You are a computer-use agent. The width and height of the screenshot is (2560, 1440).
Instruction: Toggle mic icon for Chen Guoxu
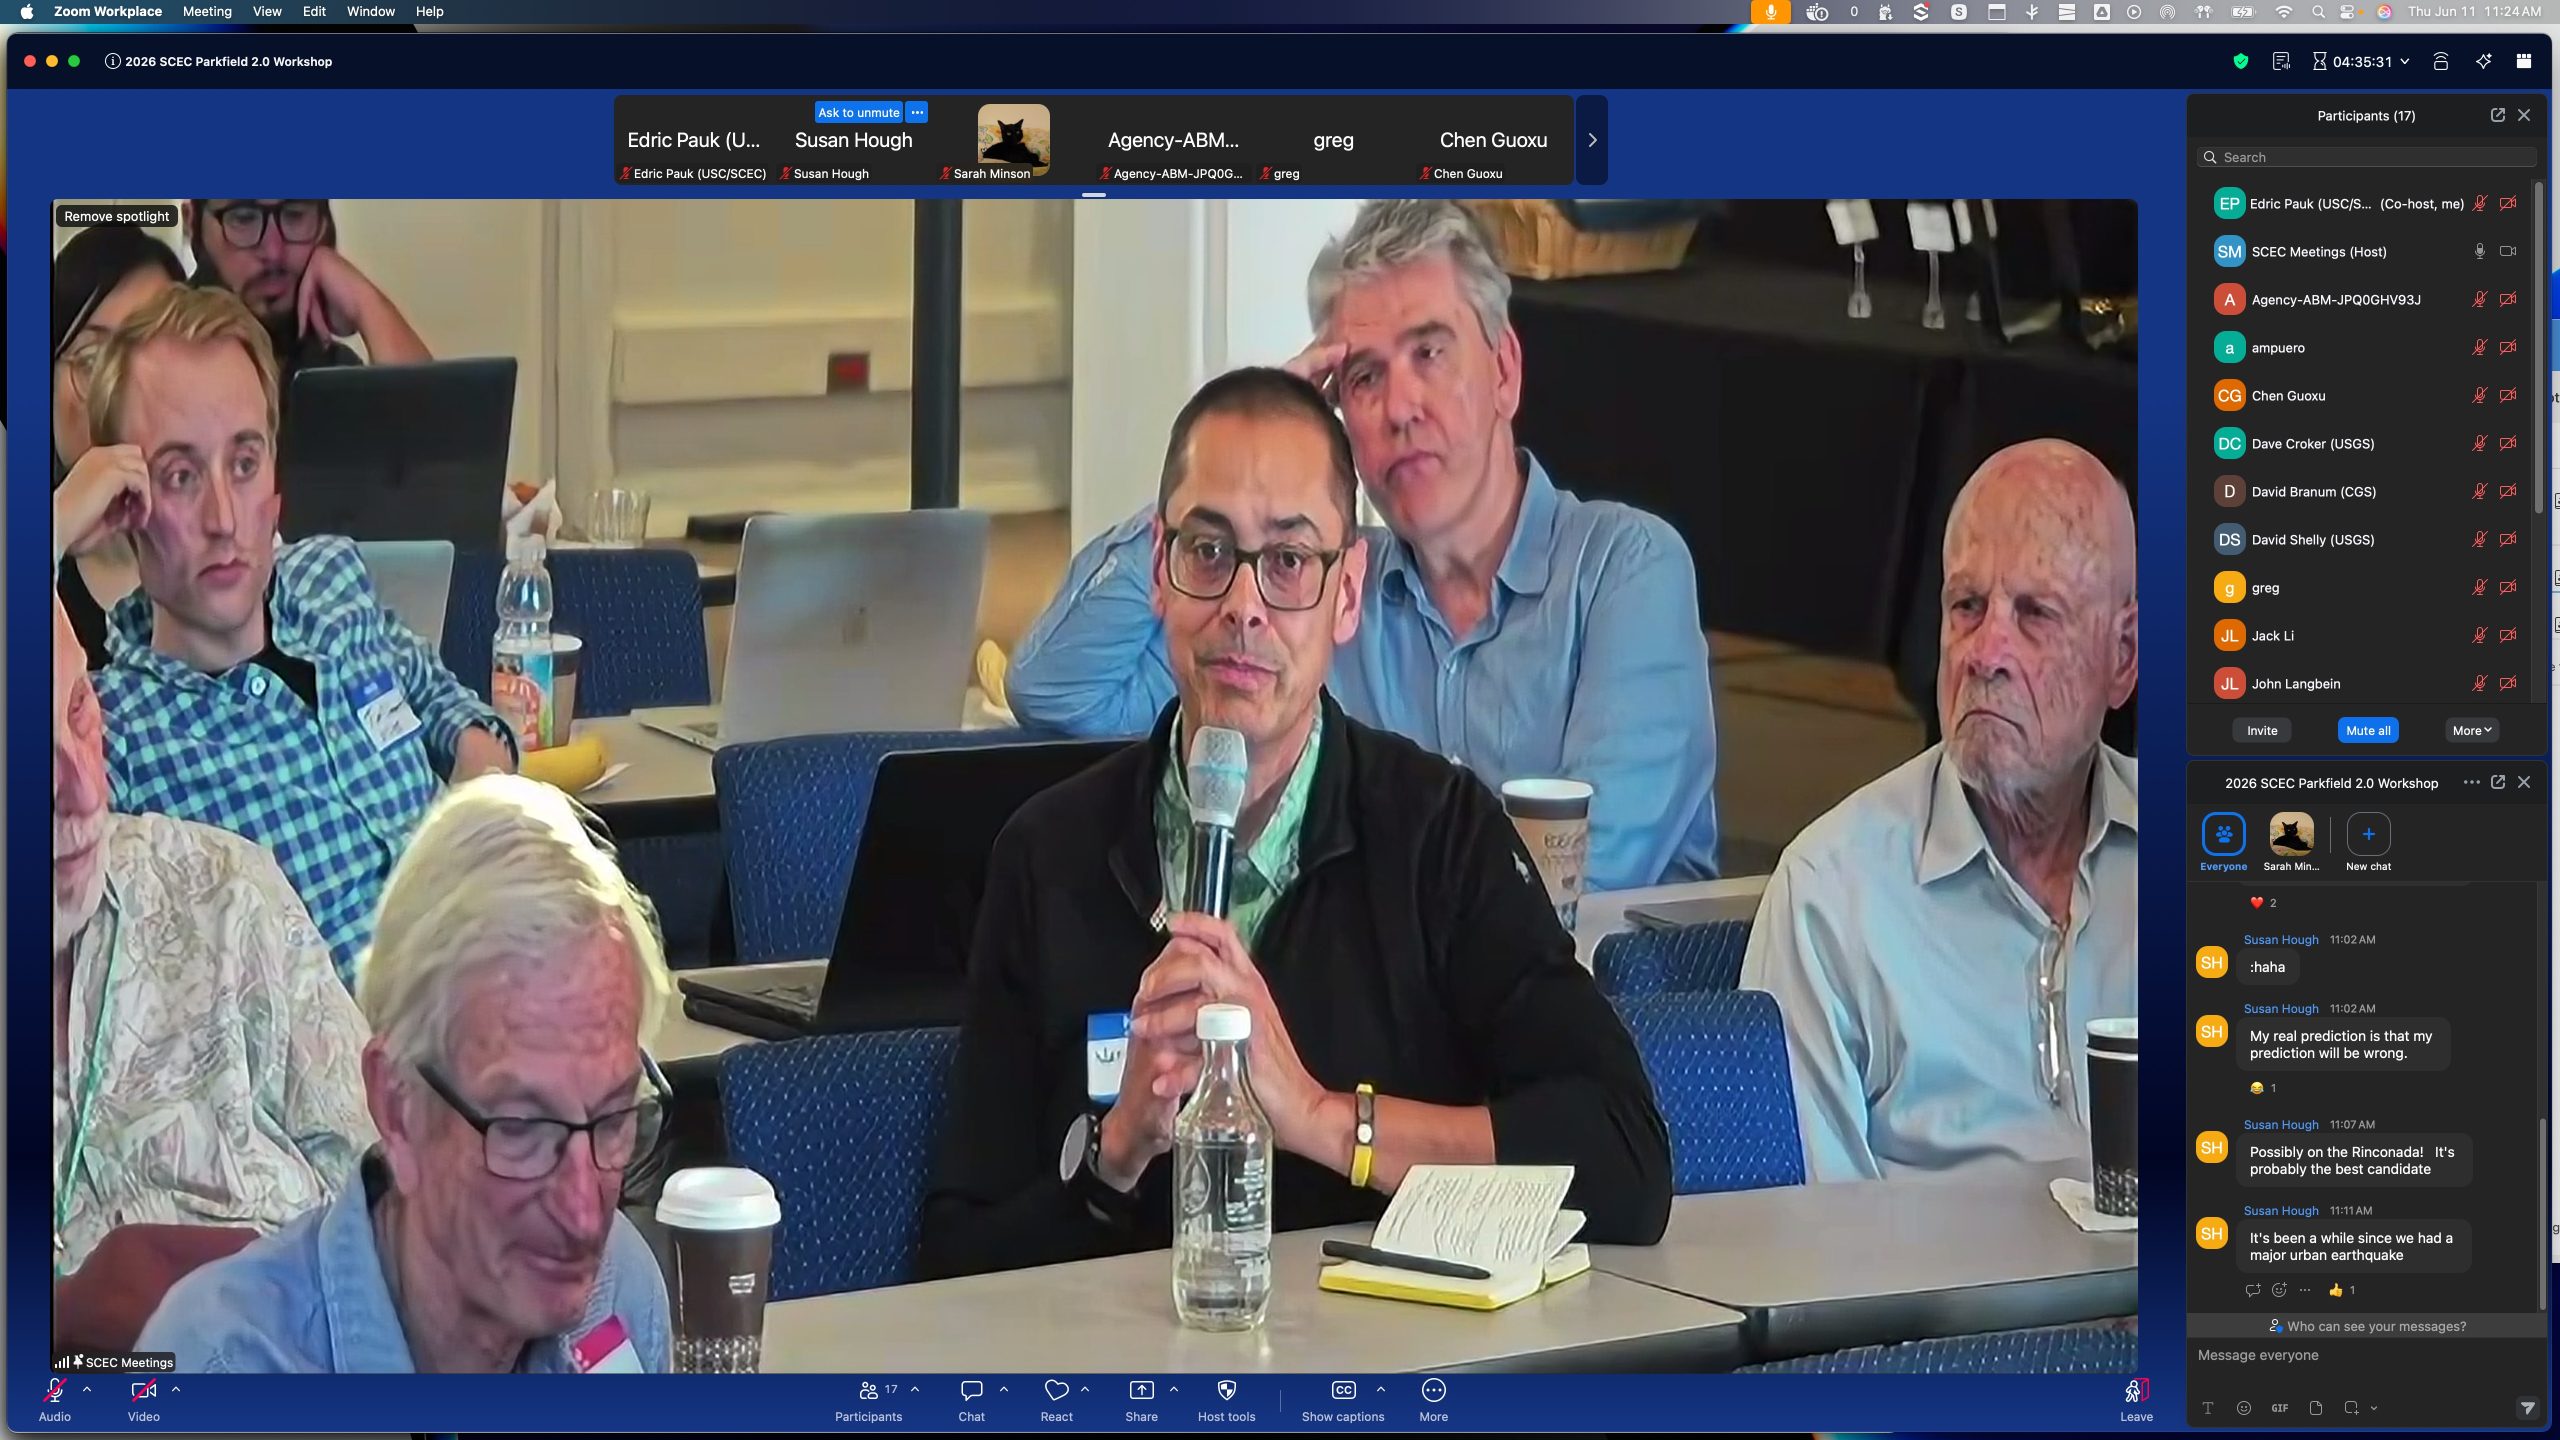click(x=2479, y=396)
